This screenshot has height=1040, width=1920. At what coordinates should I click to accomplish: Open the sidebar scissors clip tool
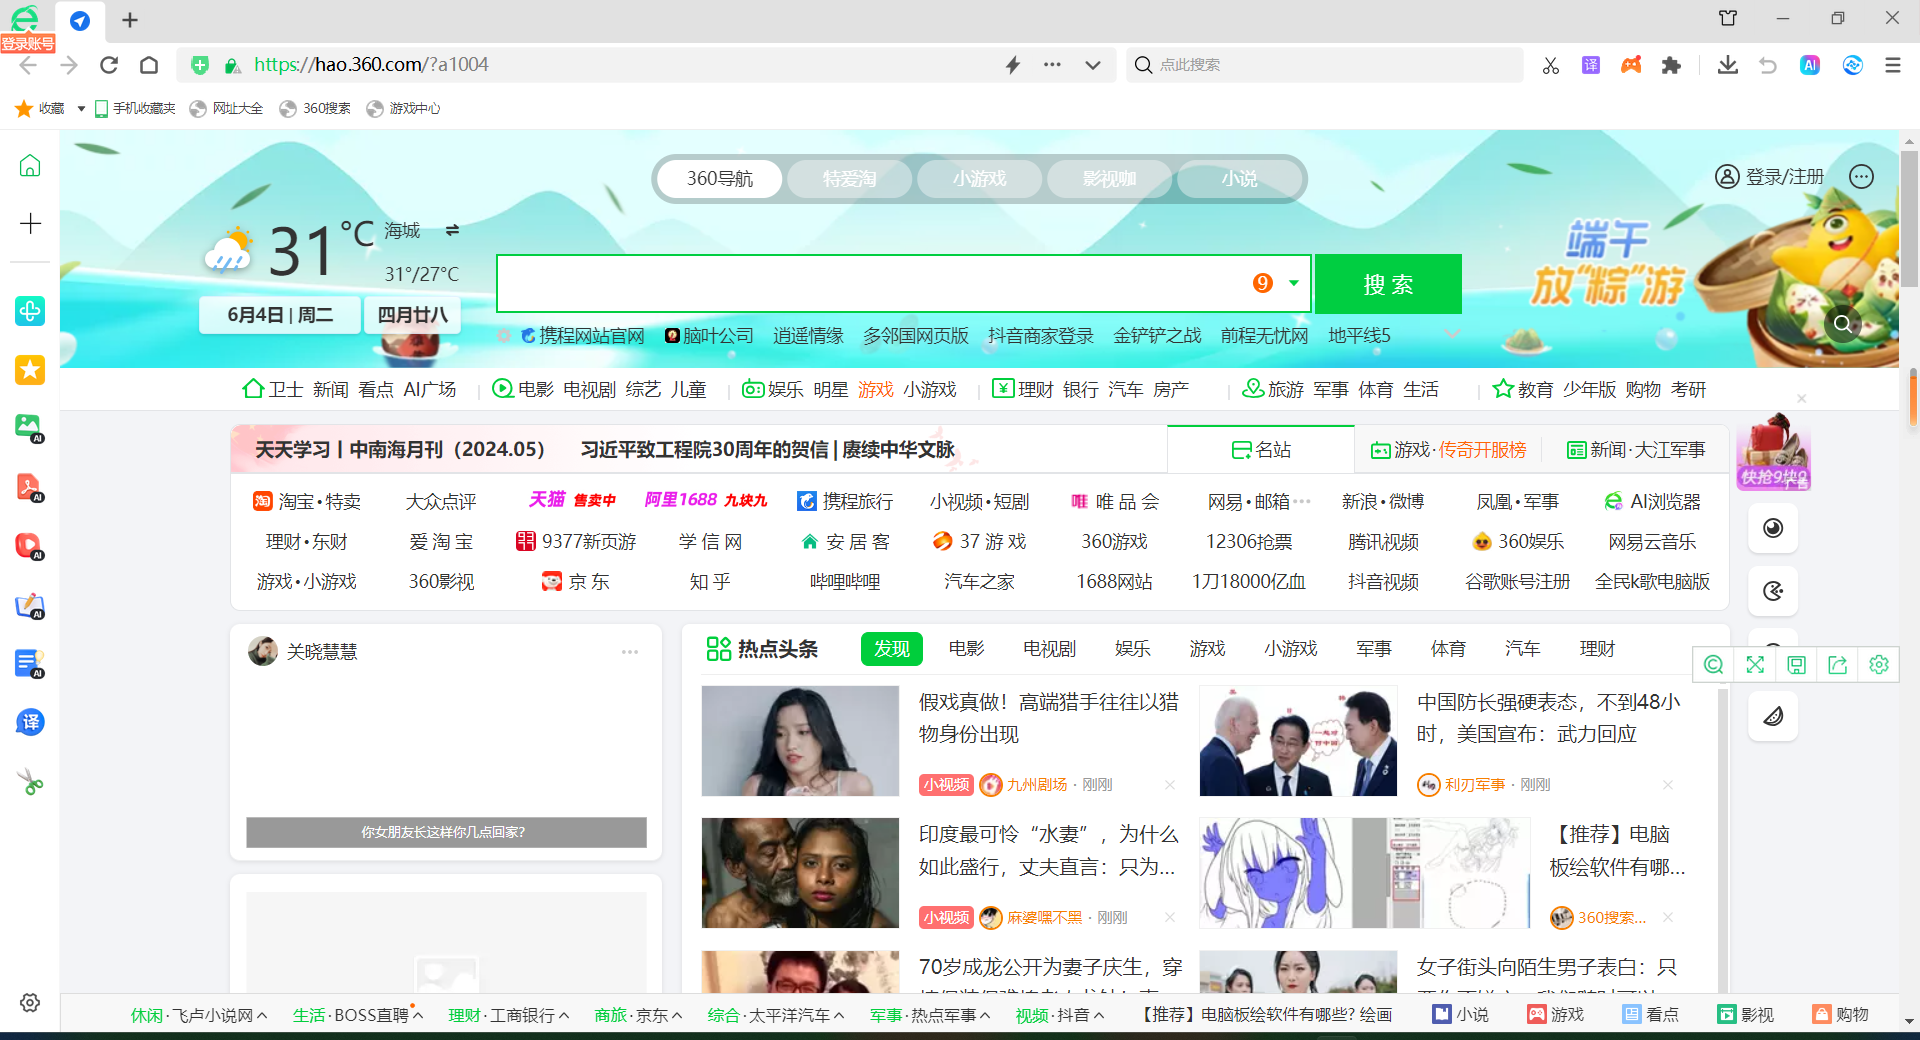point(30,782)
